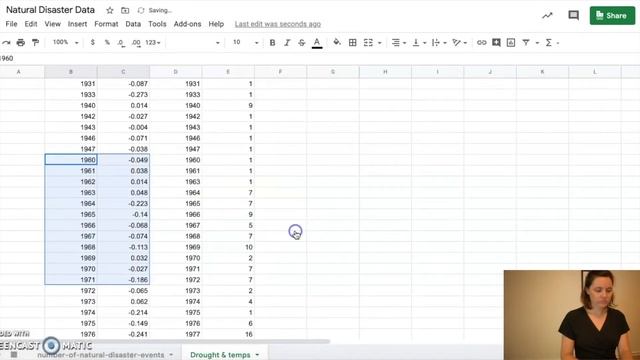
Task: Star the Natural Disaster Data document
Action: tap(109, 10)
